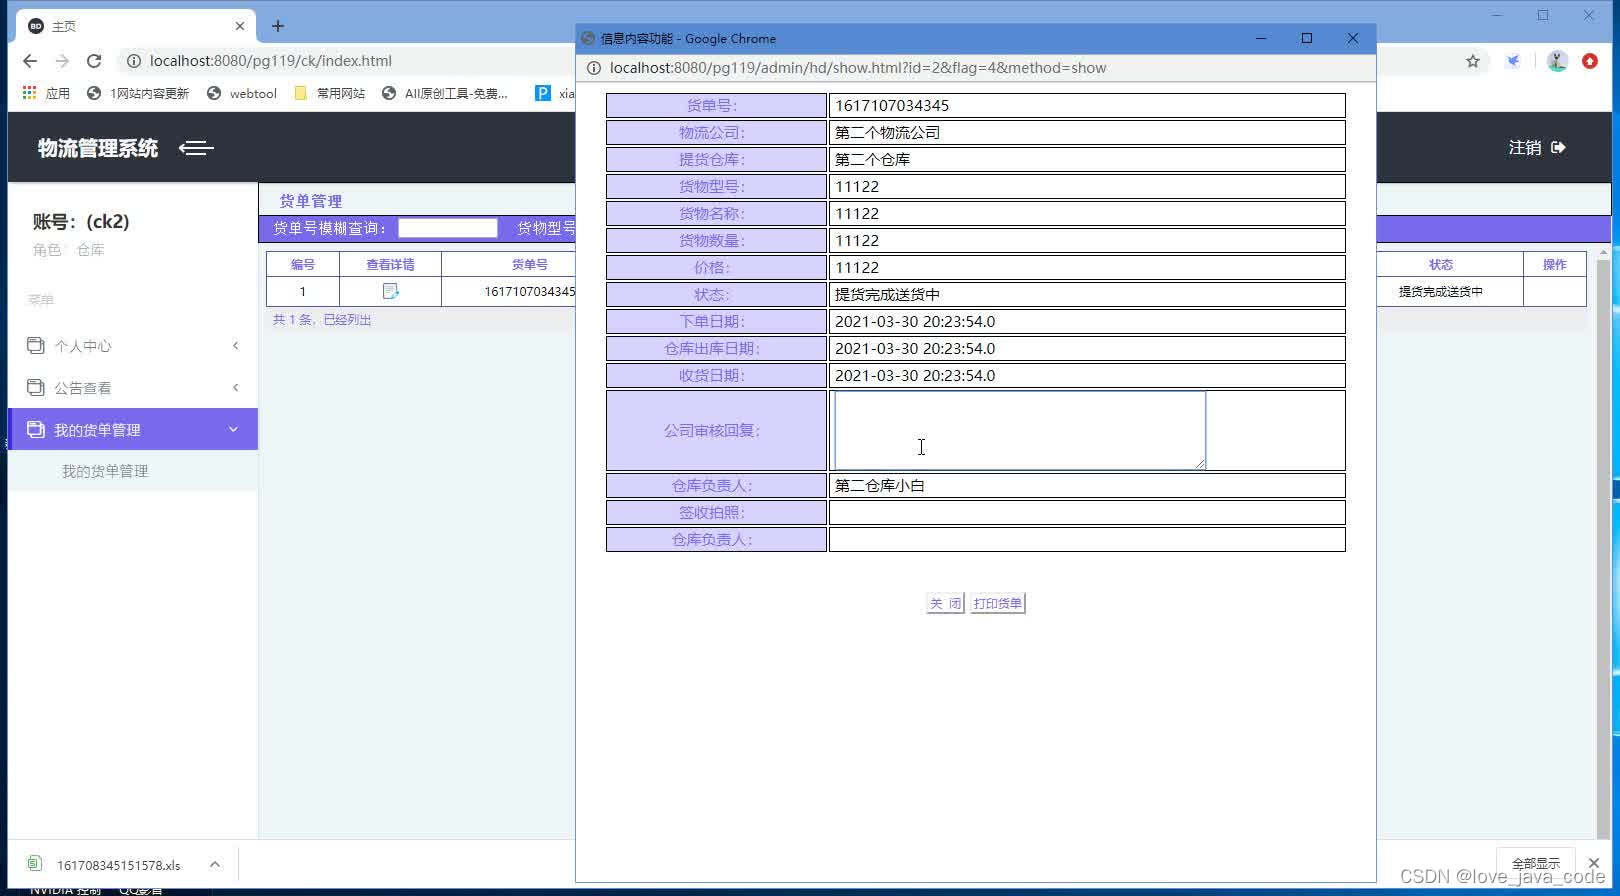The width and height of the screenshot is (1620, 896).
Task: Minimize the popup Chrome window
Action: 1261,38
